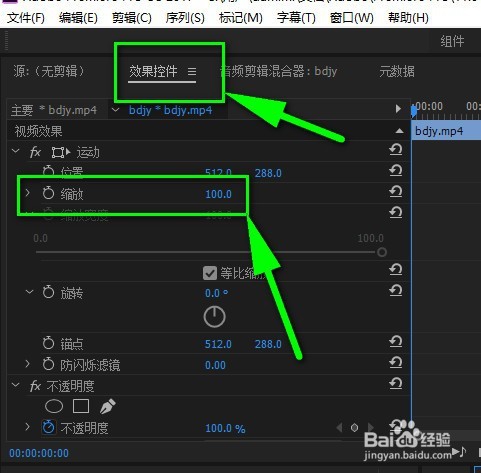Reset the 防闪烁滤镜 parameter
The width and height of the screenshot is (481, 473).
tap(396, 363)
